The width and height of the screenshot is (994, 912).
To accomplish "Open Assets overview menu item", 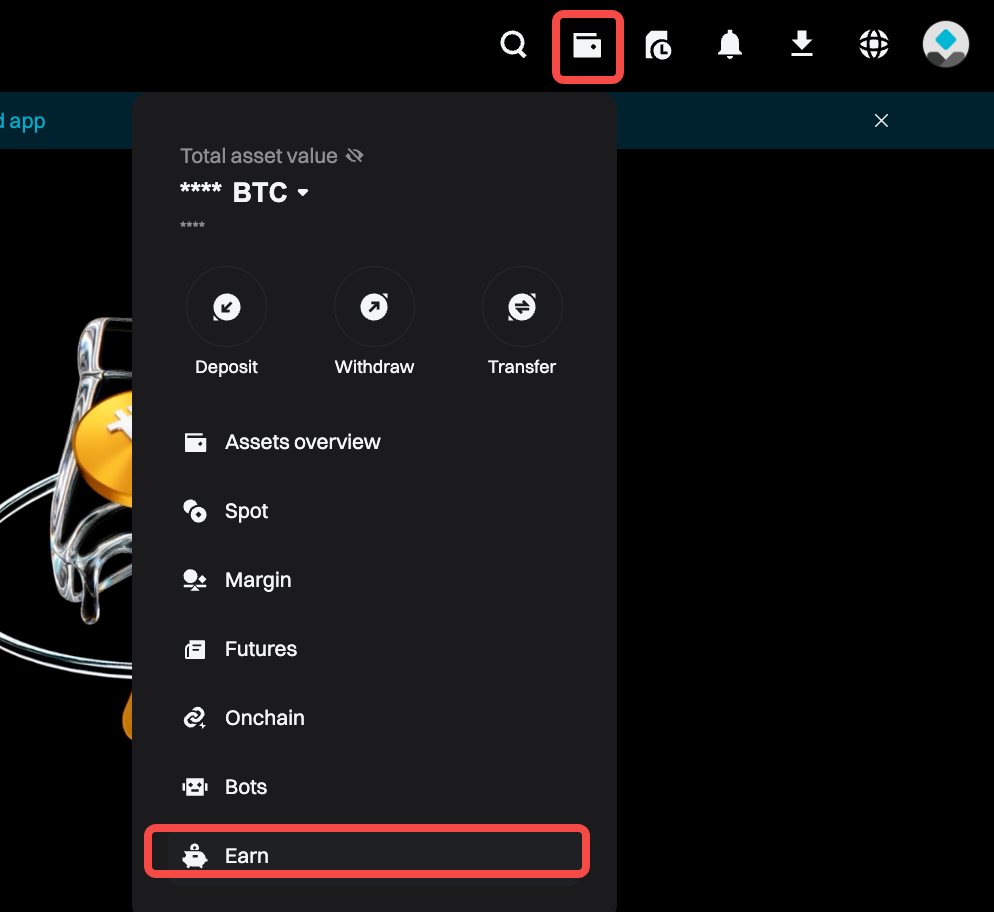I will point(302,442).
